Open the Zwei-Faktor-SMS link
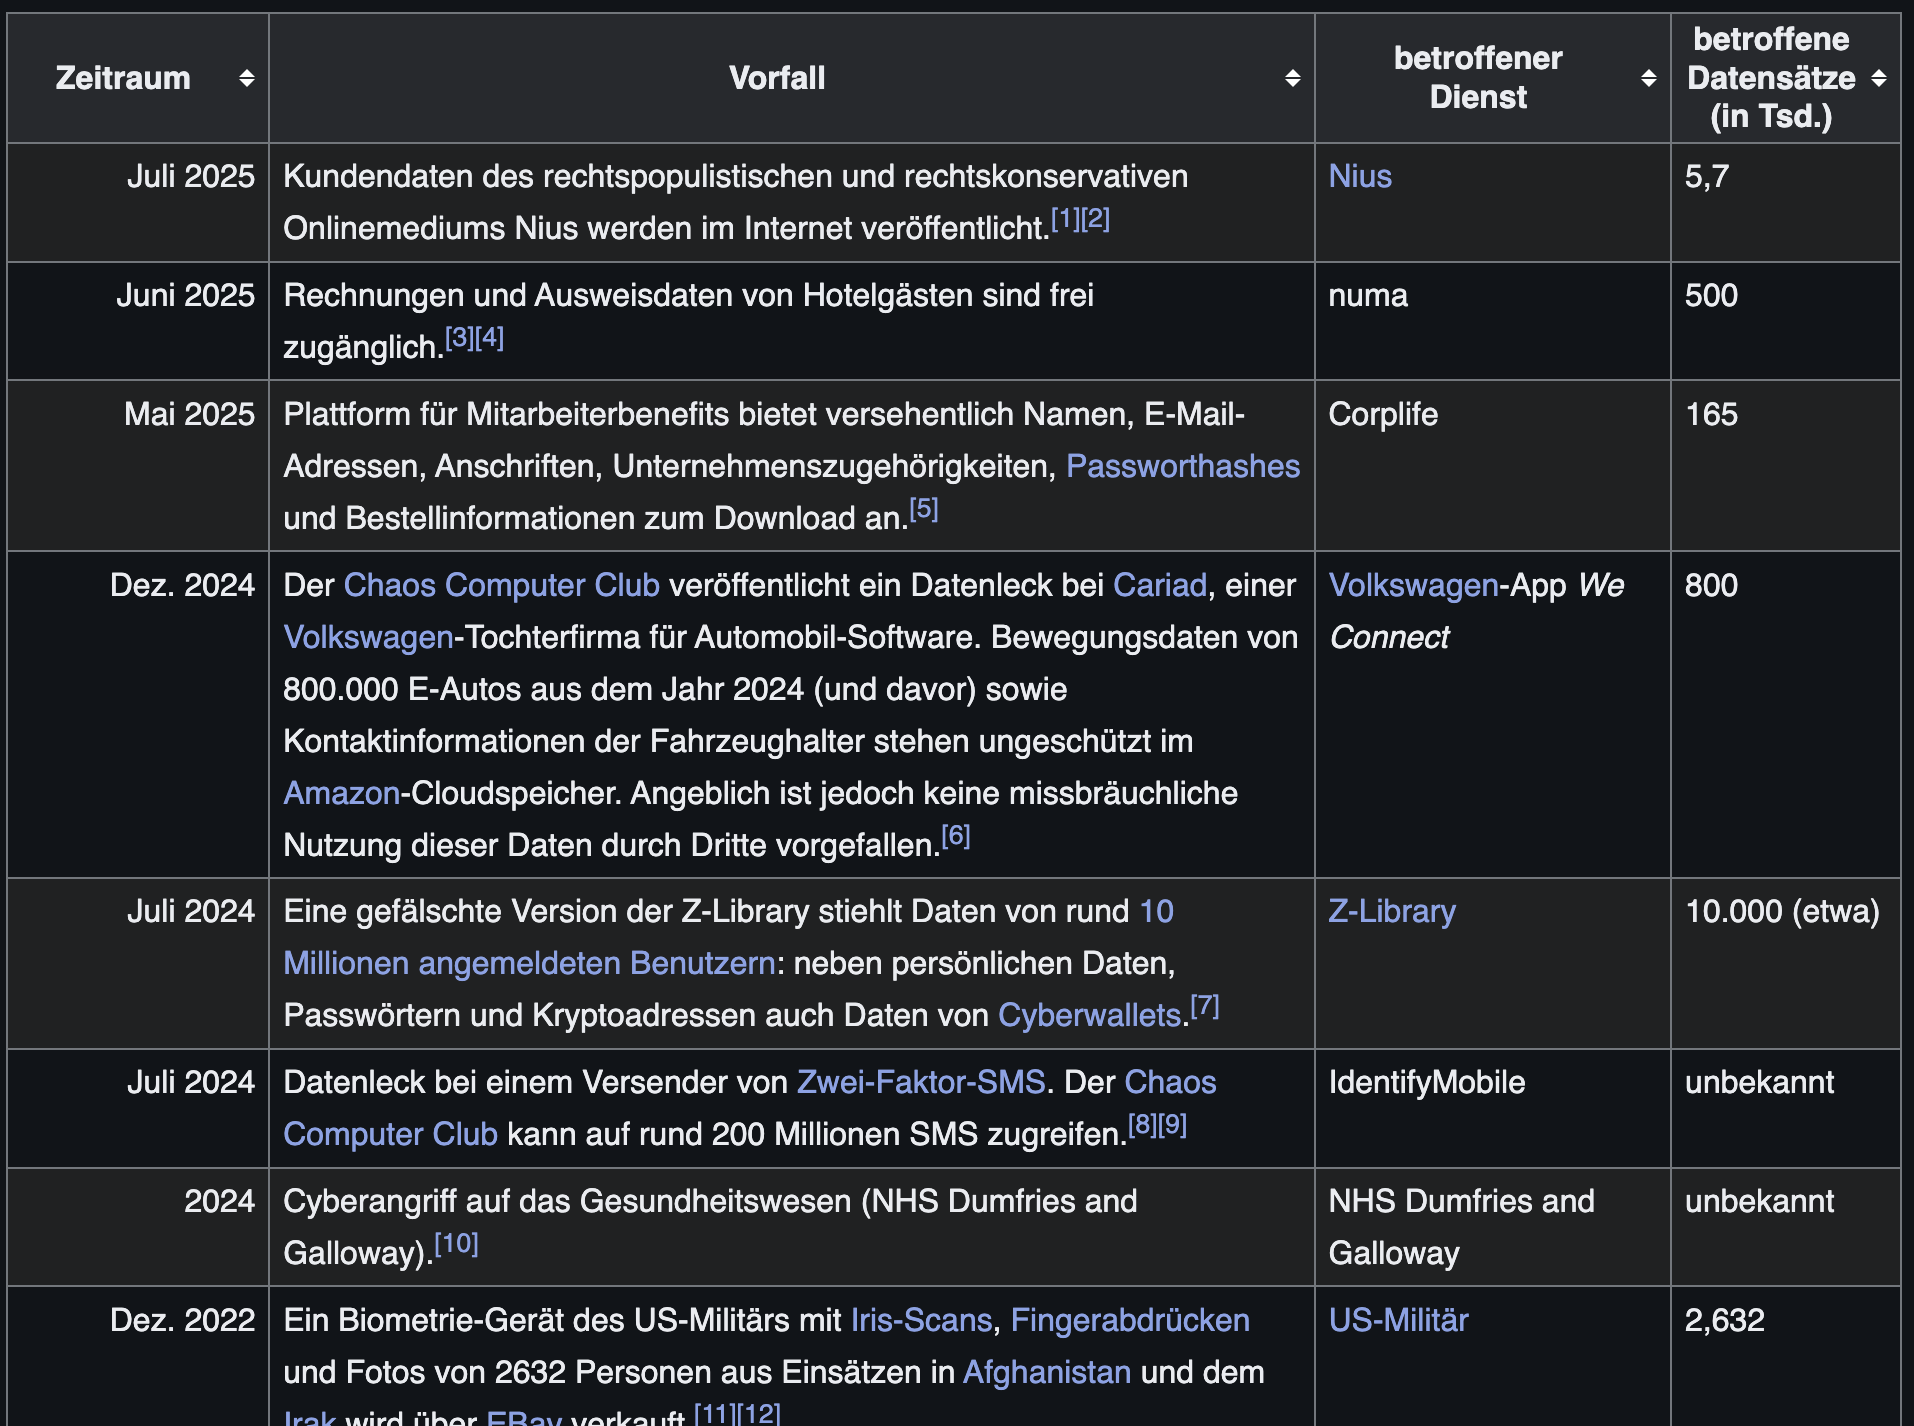Viewport: 1914px width, 1426px height. (920, 1082)
